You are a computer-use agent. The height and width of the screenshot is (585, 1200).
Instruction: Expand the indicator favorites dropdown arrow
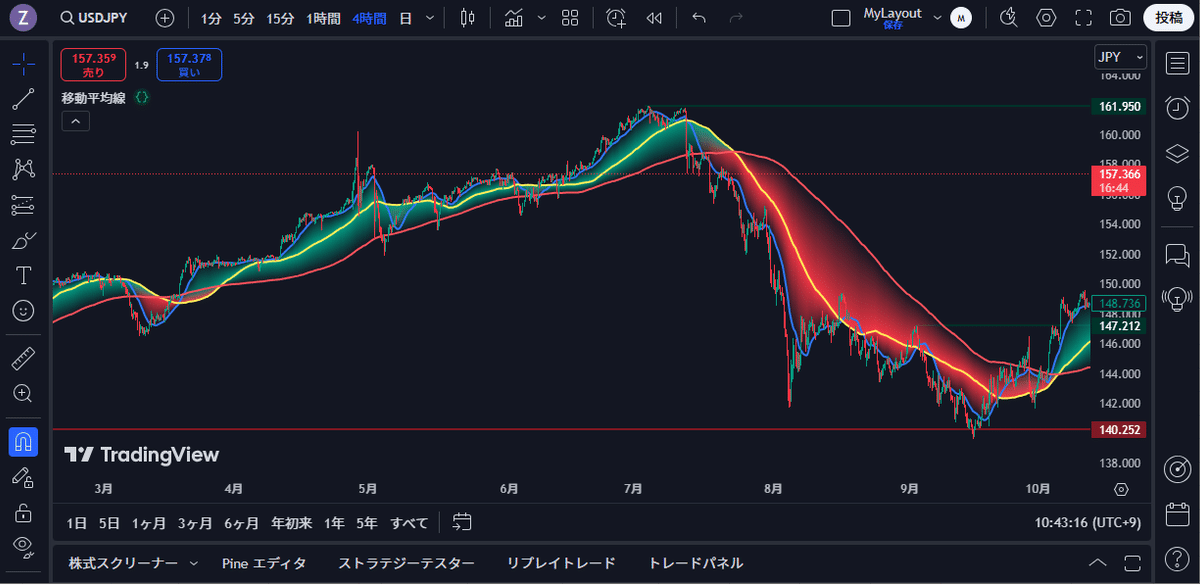point(541,18)
